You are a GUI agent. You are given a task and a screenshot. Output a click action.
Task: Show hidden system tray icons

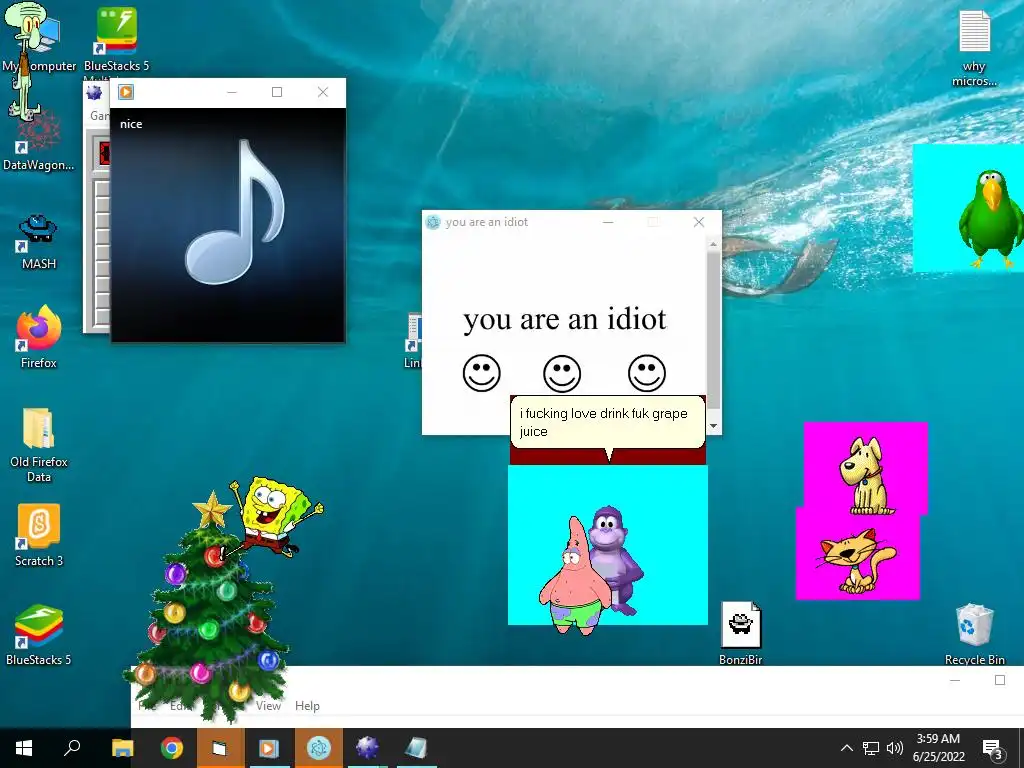pyautogui.click(x=846, y=748)
